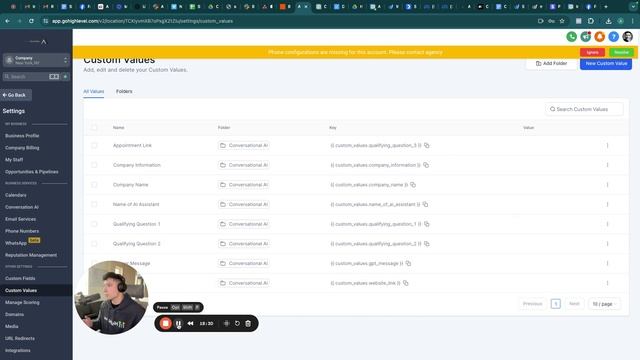The height and width of the screenshot is (360, 640).
Task: Select the Company Information row checkbox
Action: [94, 165]
